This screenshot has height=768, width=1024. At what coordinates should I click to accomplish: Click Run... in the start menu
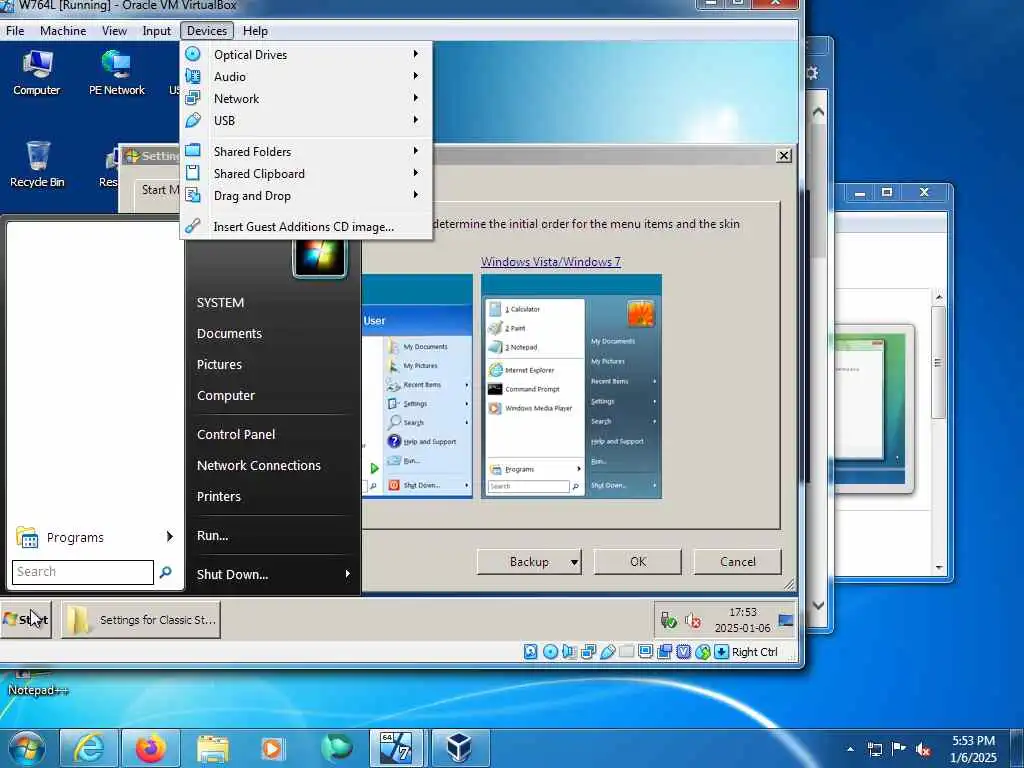(x=212, y=536)
